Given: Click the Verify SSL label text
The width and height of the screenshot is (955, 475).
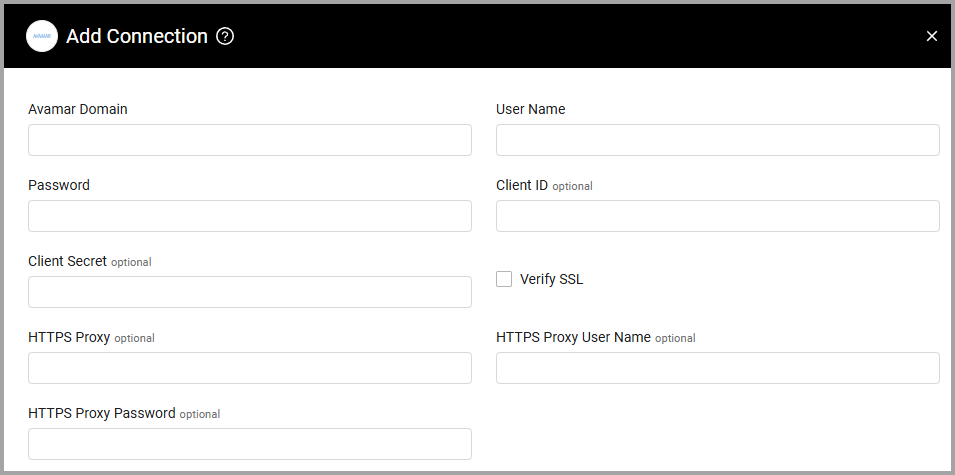Looking at the screenshot, I should (x=551, y=280).
